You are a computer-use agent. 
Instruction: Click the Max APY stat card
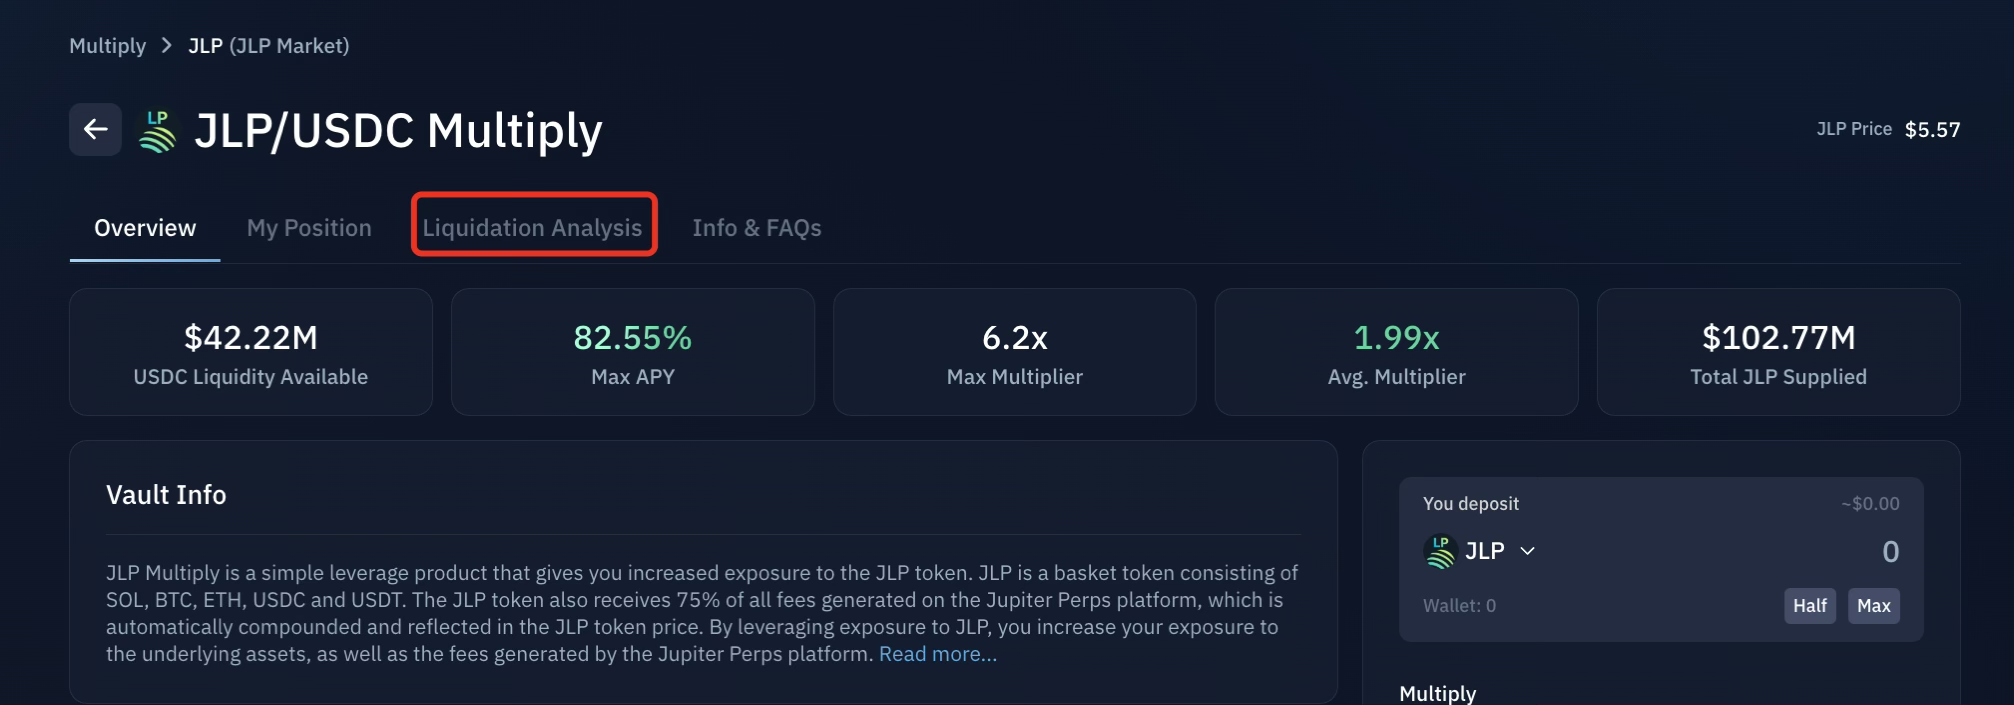(633, 352)
